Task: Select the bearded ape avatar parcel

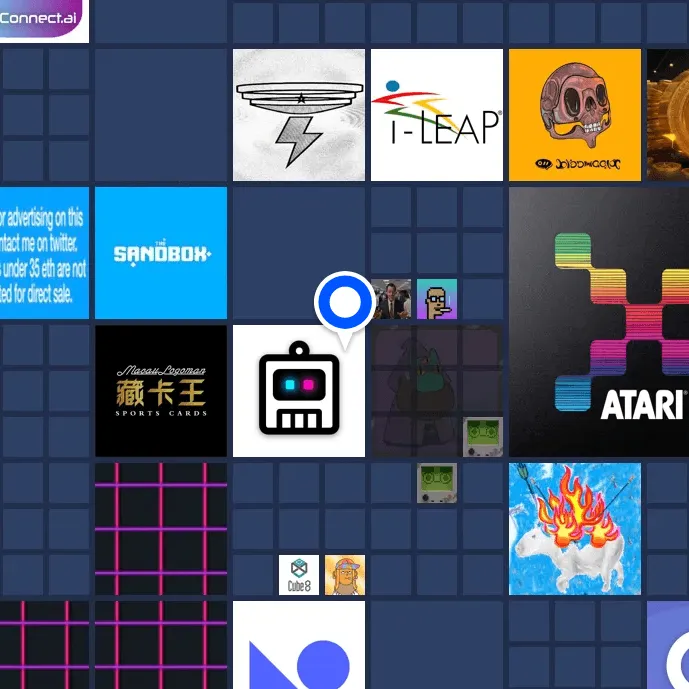Action: 345,575
